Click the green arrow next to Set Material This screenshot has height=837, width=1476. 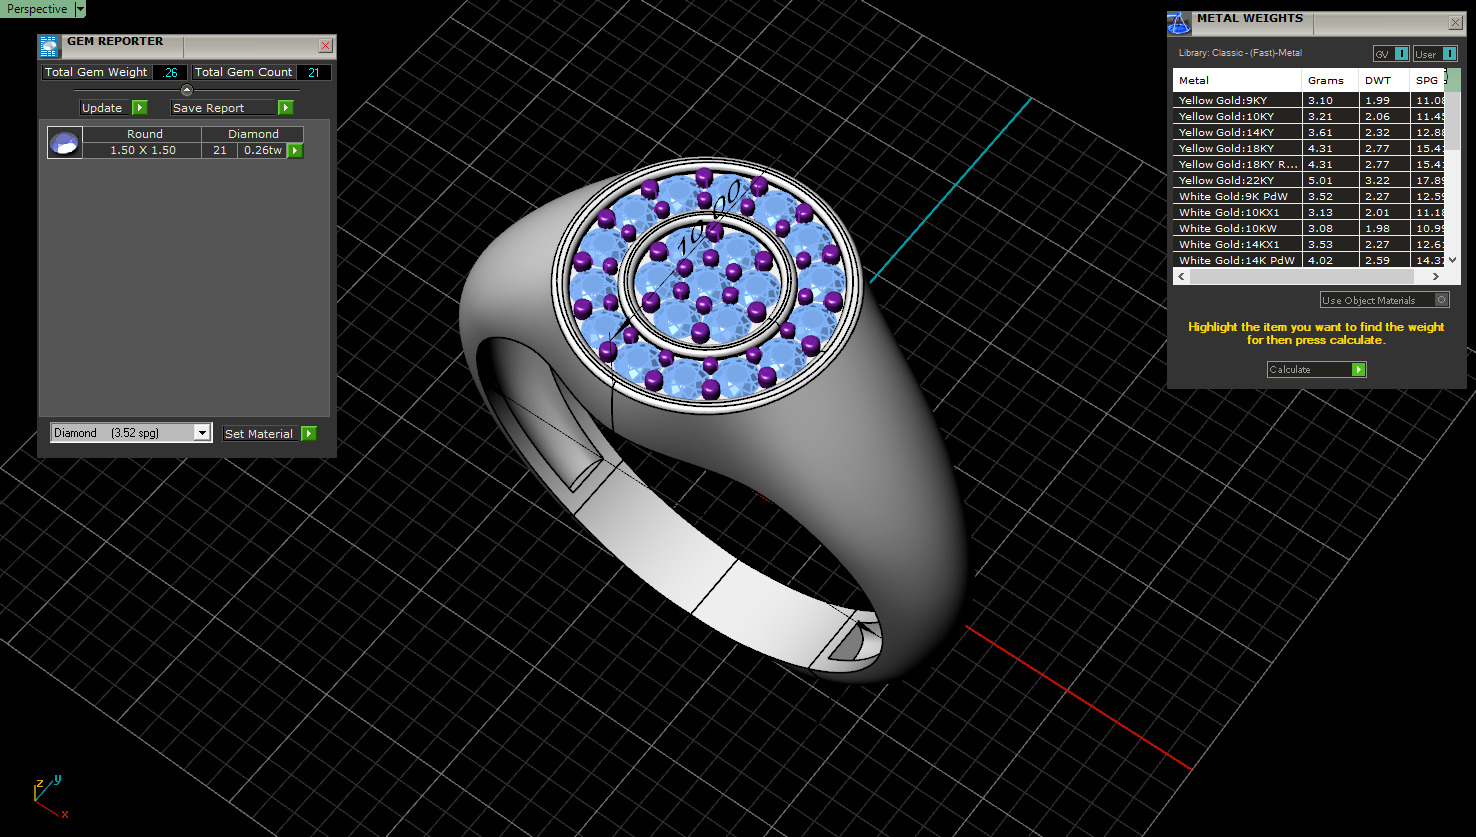pos(309,434)
